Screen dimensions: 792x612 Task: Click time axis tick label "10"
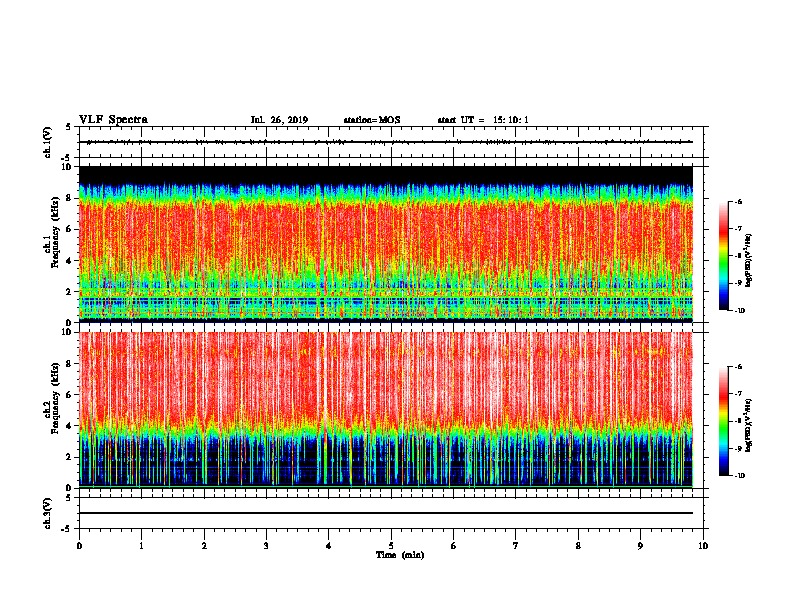[x=703, y=546]
